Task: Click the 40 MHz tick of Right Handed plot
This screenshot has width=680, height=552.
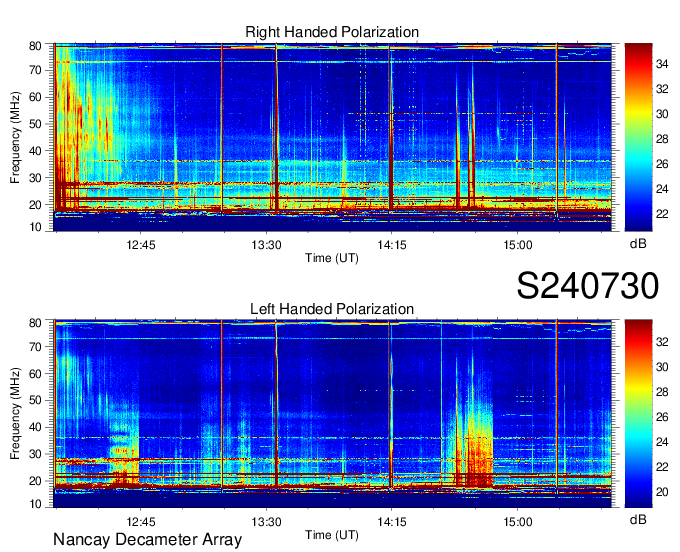Action: [x=35, y=151]
